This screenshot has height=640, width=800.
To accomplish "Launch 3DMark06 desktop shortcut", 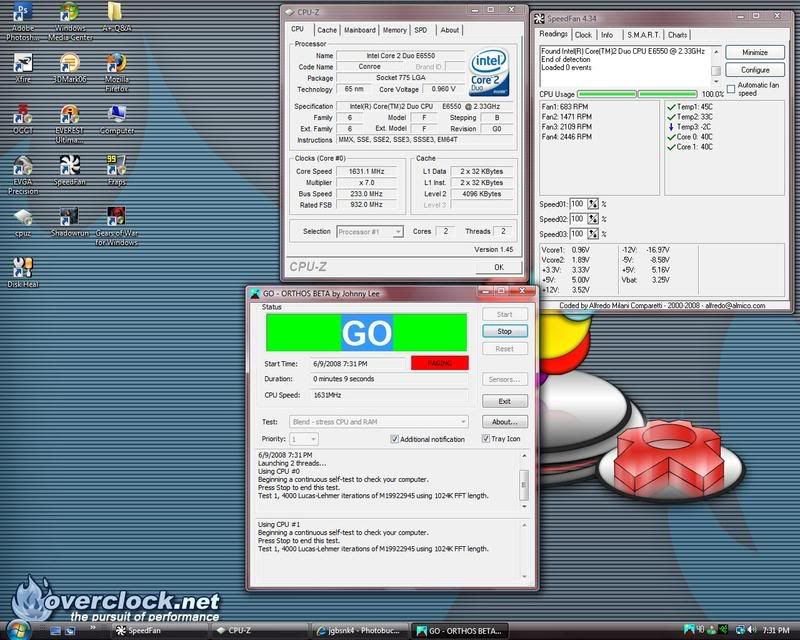I will tap(69, 68).
